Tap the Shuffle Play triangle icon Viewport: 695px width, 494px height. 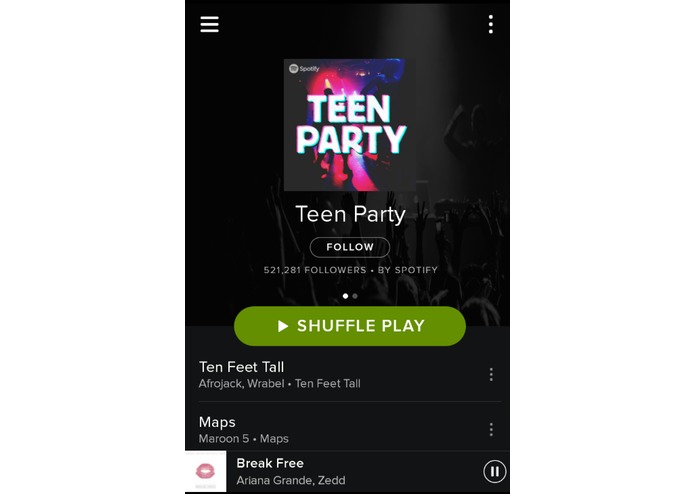pos(282,326)
